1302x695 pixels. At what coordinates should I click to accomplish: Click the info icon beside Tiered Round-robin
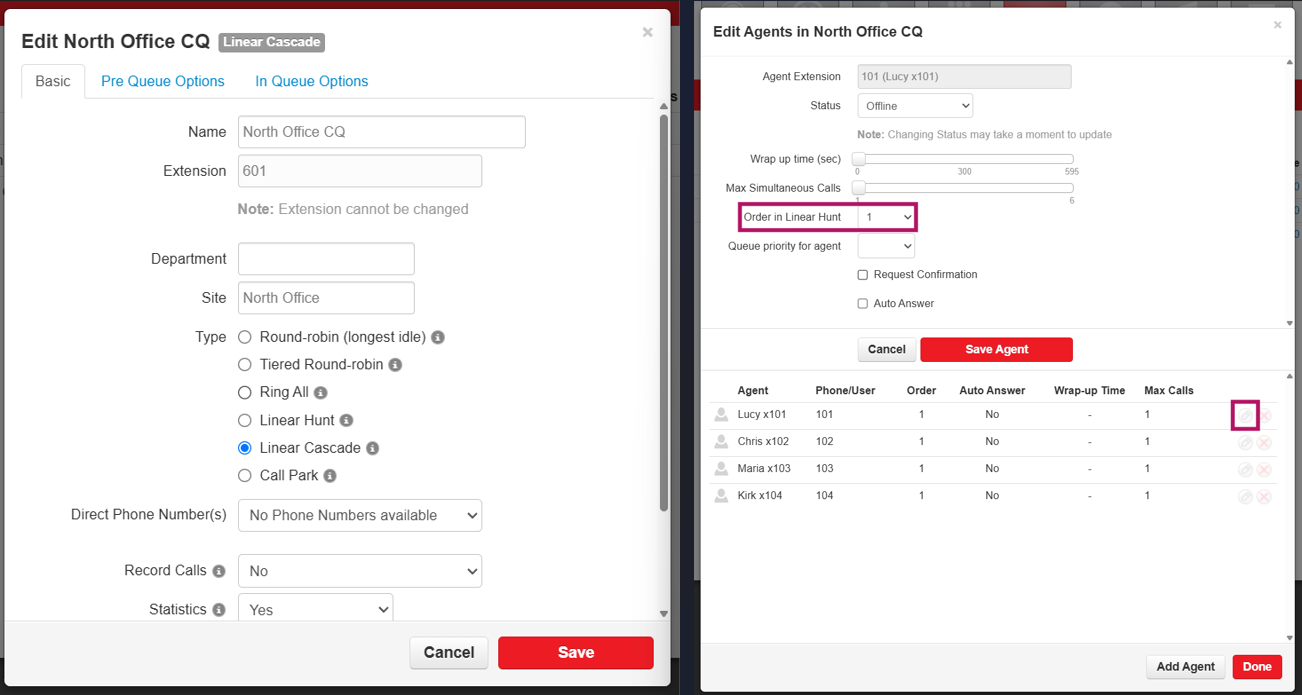pyautogui.click(x=395, y=365)
